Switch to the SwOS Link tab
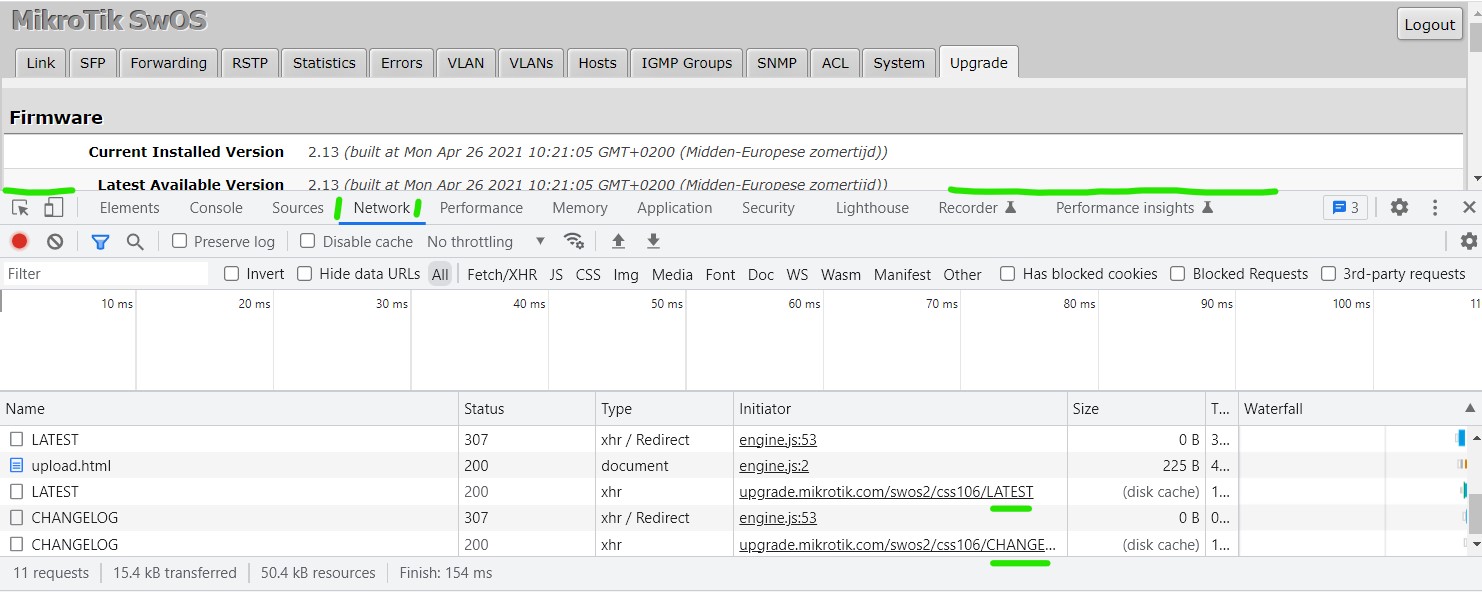 click(x=41, y=63)
